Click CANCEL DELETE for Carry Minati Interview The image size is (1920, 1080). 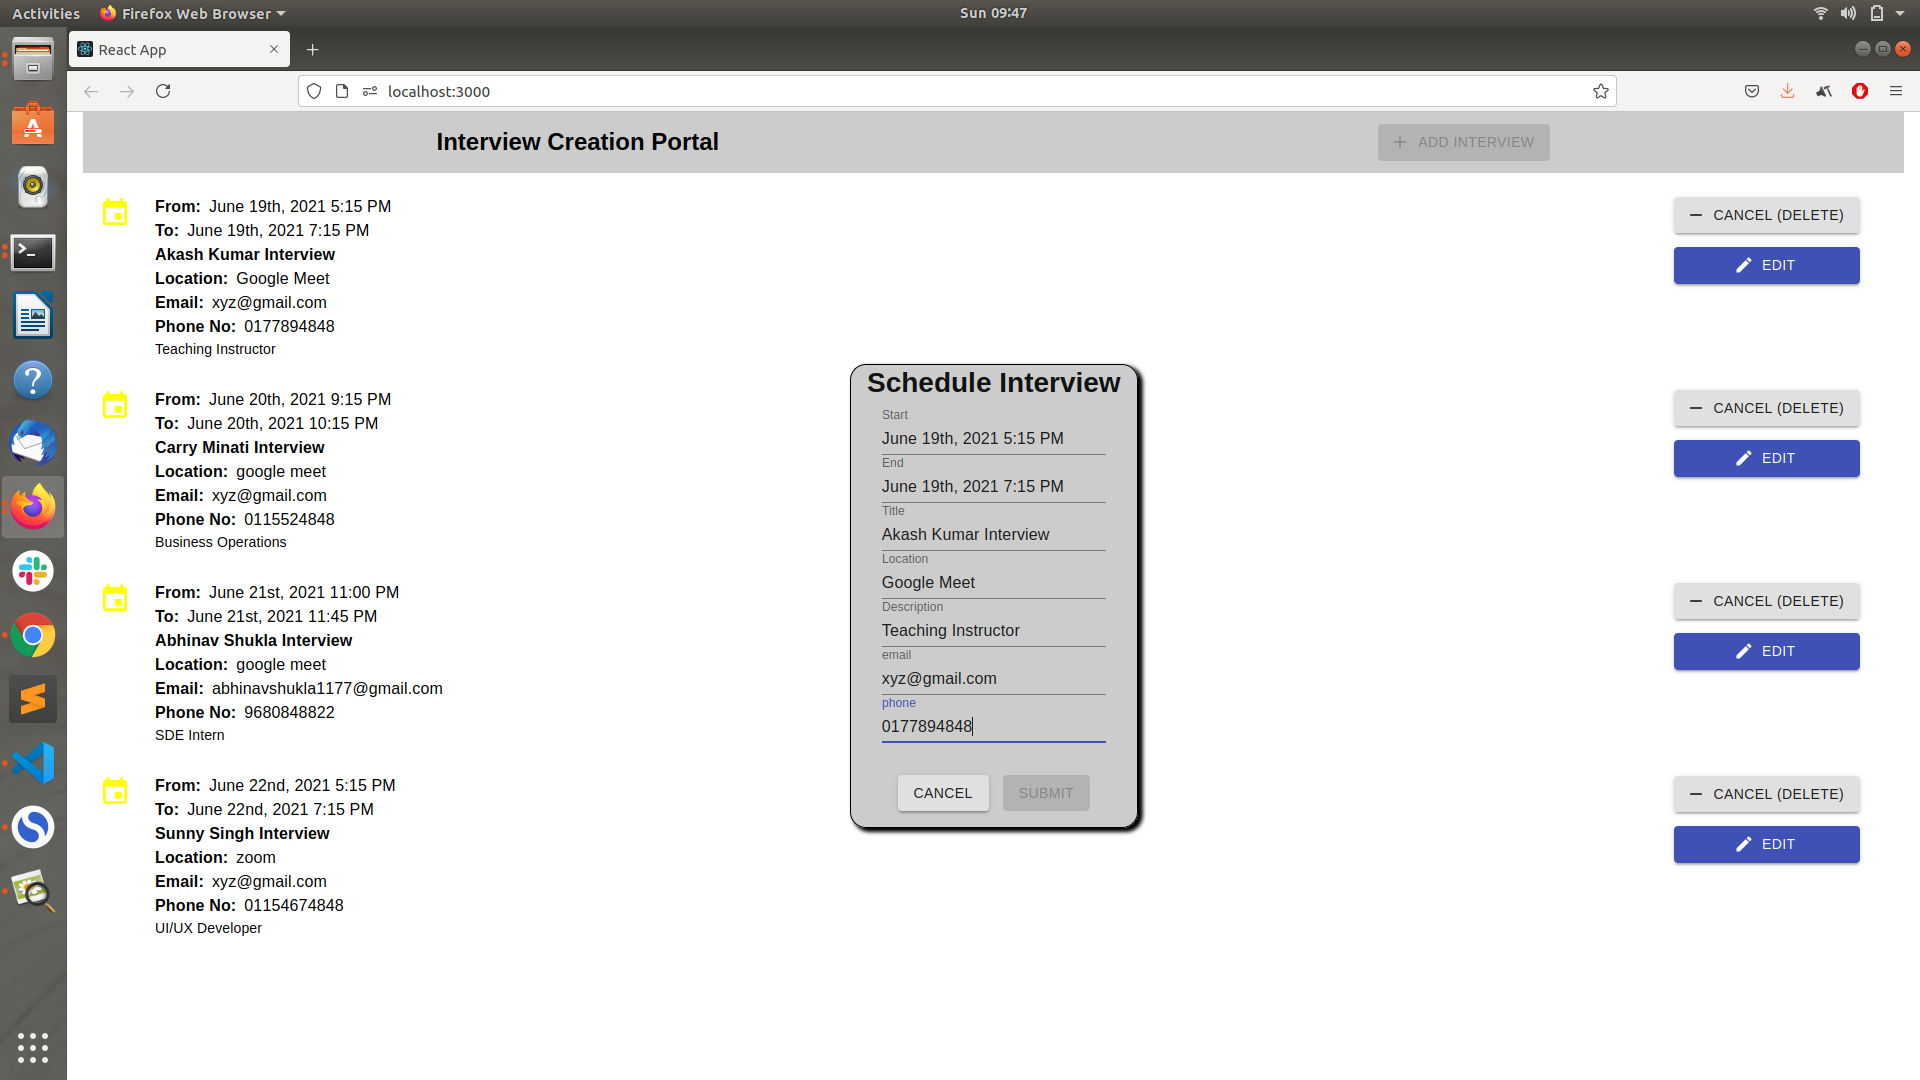[x=1766, y=407]
